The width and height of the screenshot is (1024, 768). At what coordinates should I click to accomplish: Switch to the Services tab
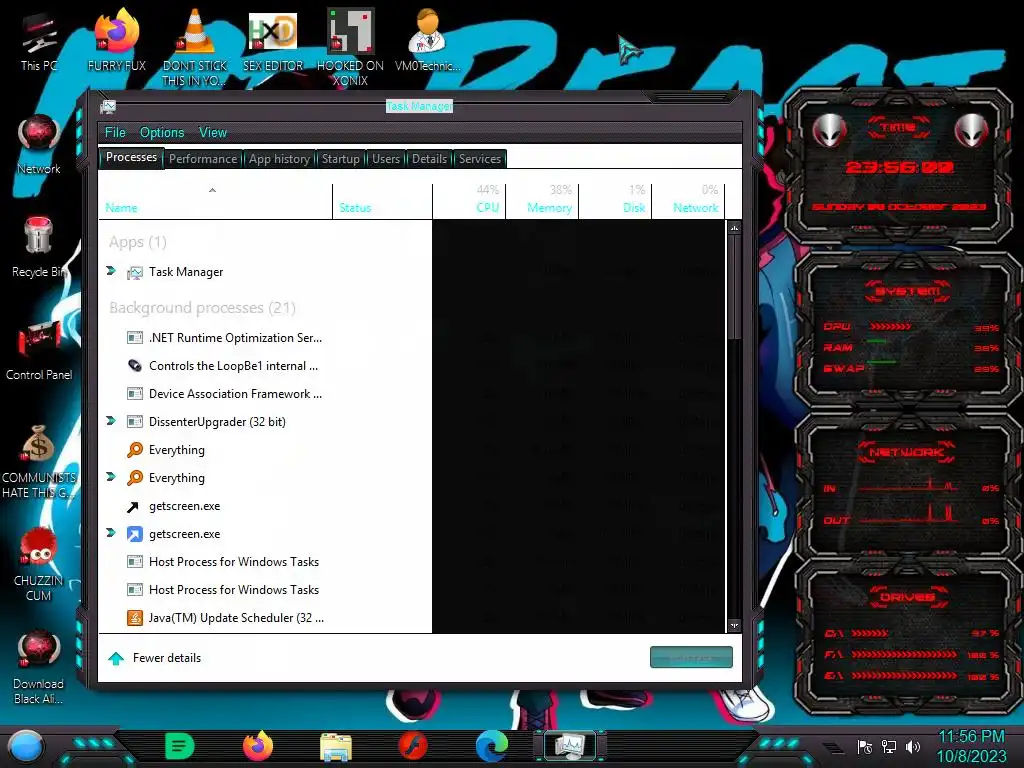coord(480,159)
